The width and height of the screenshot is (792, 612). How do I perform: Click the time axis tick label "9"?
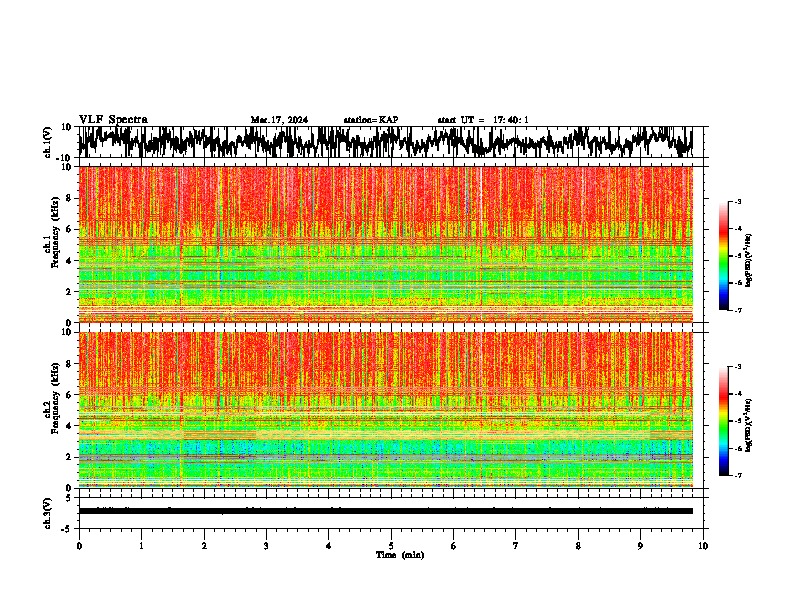click(x=640, y=546)
